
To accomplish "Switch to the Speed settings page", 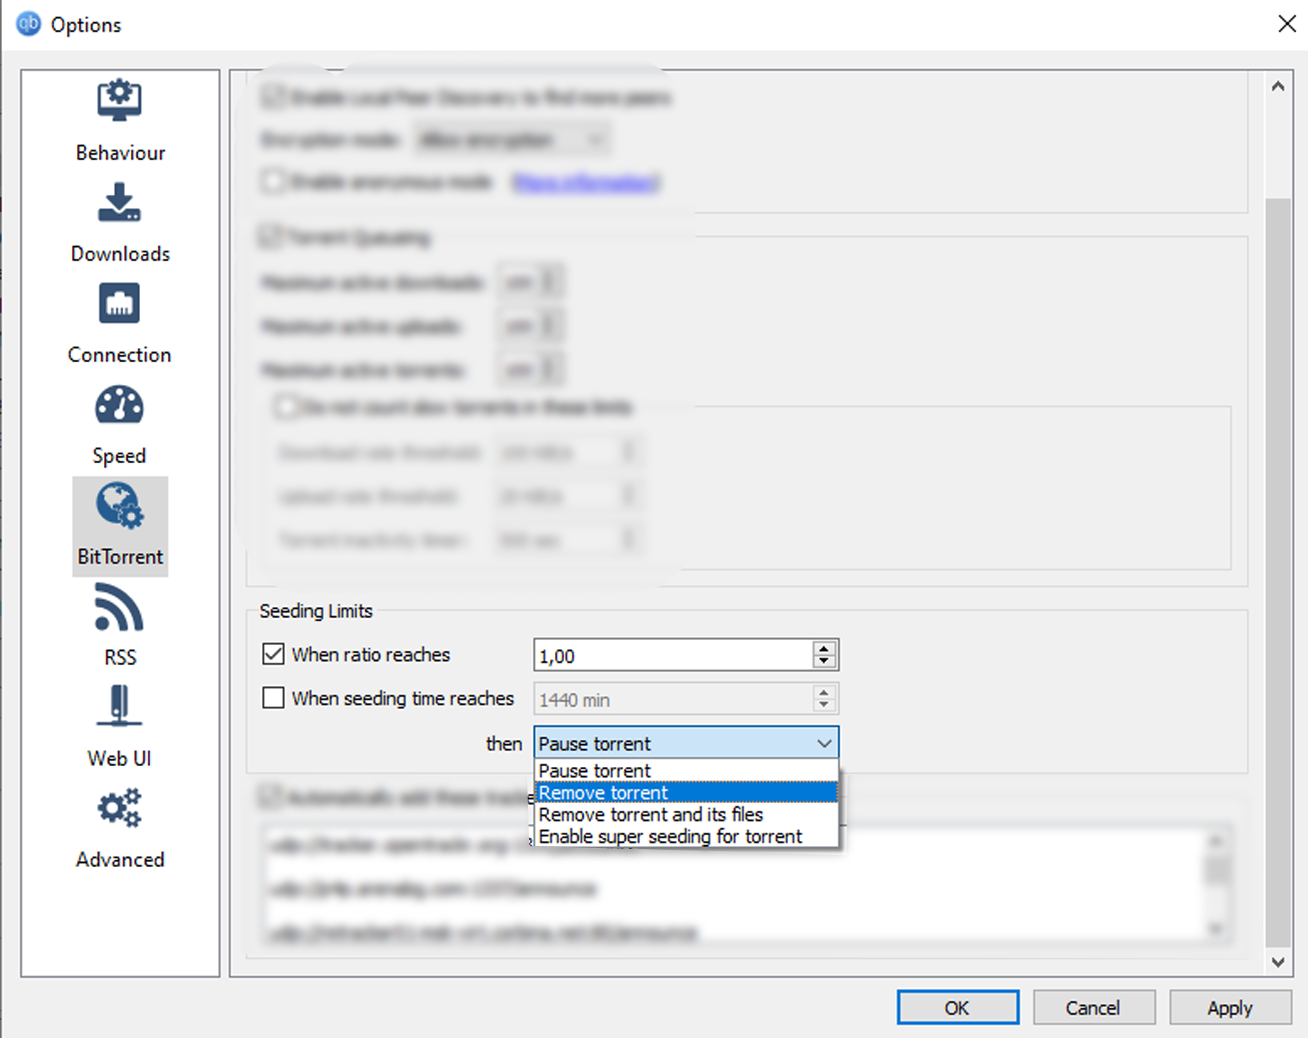I will [x=120, y=424].
